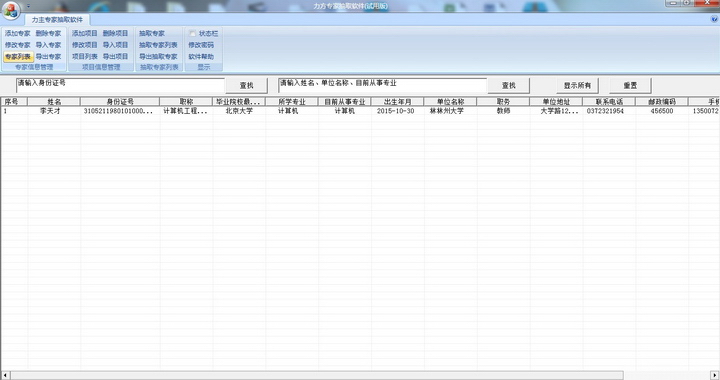Click the help icon at ribbon right
This screenshot has height=380, width=720.
pos(714,19)
